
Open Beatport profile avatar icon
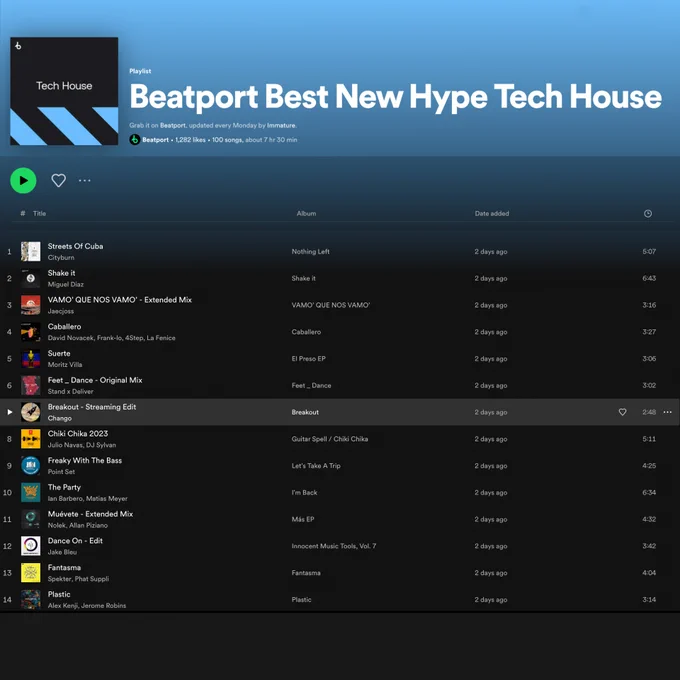pyautogui.click(x=134, y=140)
